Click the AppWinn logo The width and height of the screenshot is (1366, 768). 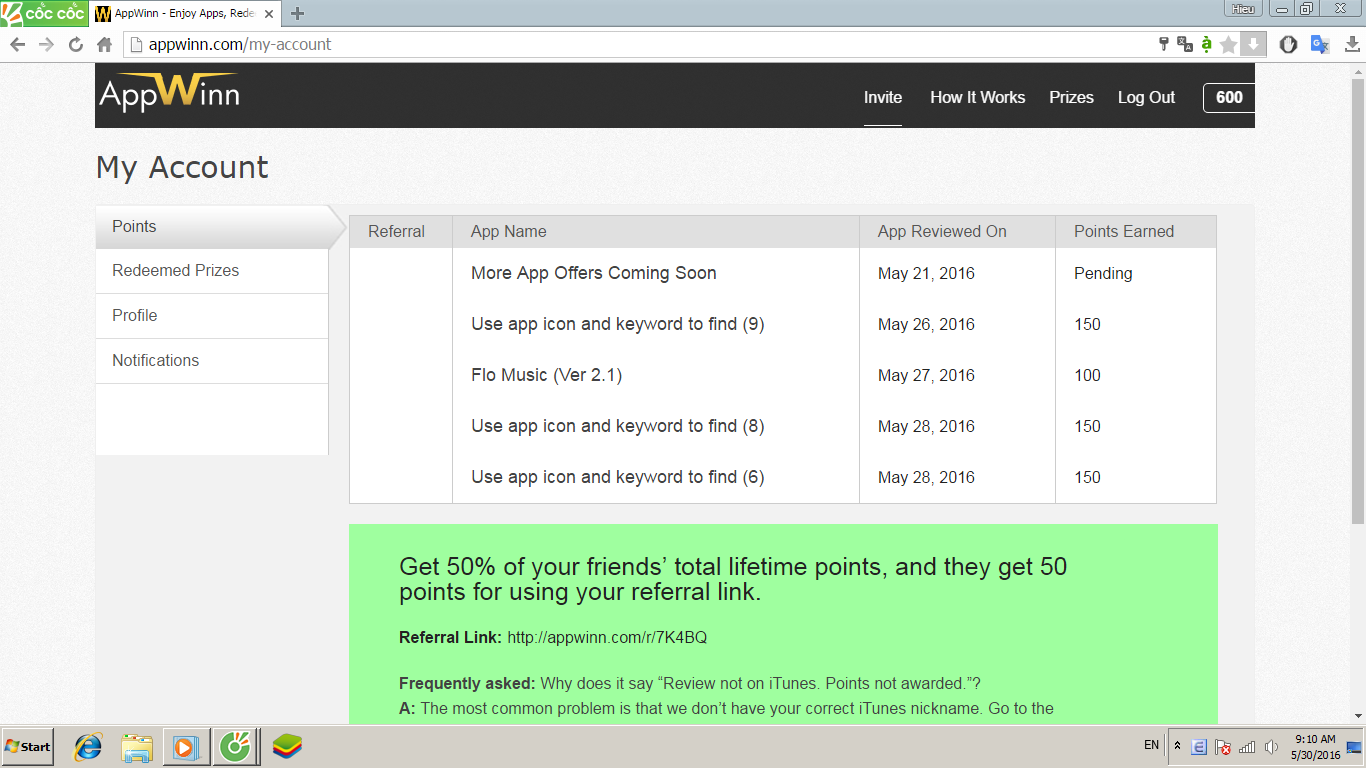[x=169, y=93]
